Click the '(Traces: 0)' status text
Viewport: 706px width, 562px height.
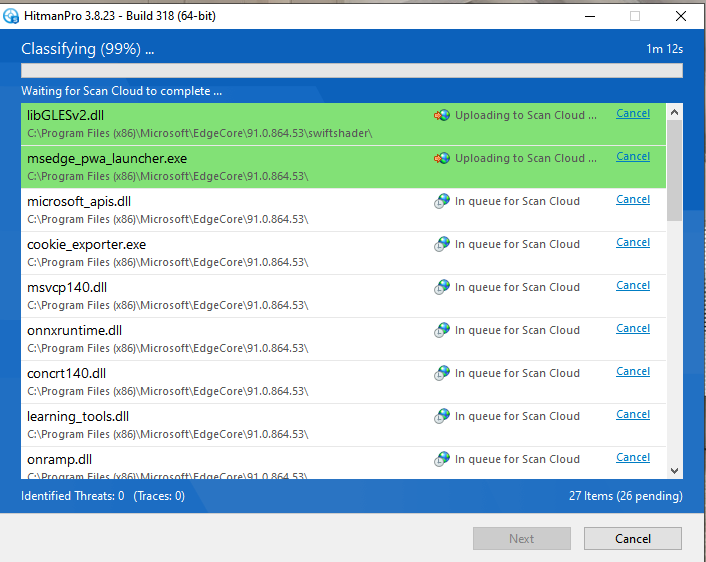coord(159,496)
